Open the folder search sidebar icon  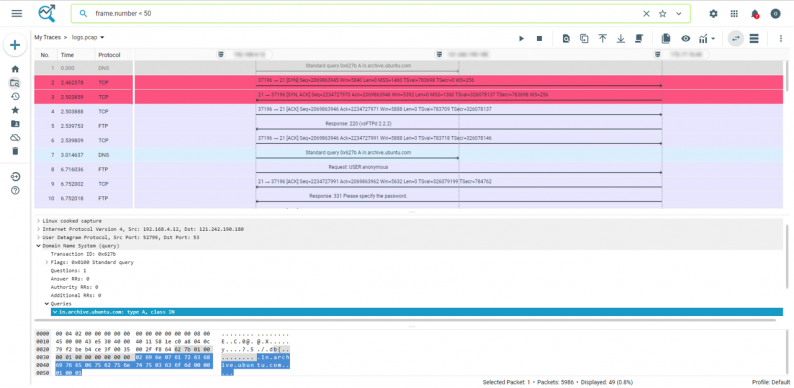coord(15,83)
